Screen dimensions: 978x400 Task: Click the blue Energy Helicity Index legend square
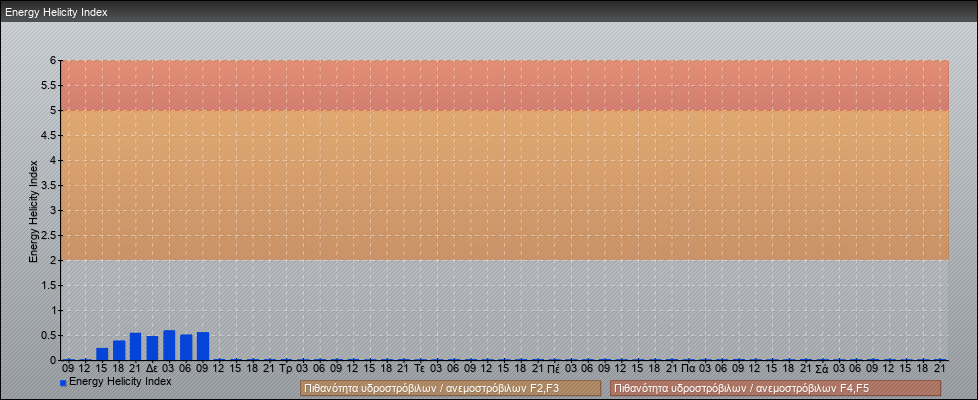pyautogui.click(x=63, y=383)
